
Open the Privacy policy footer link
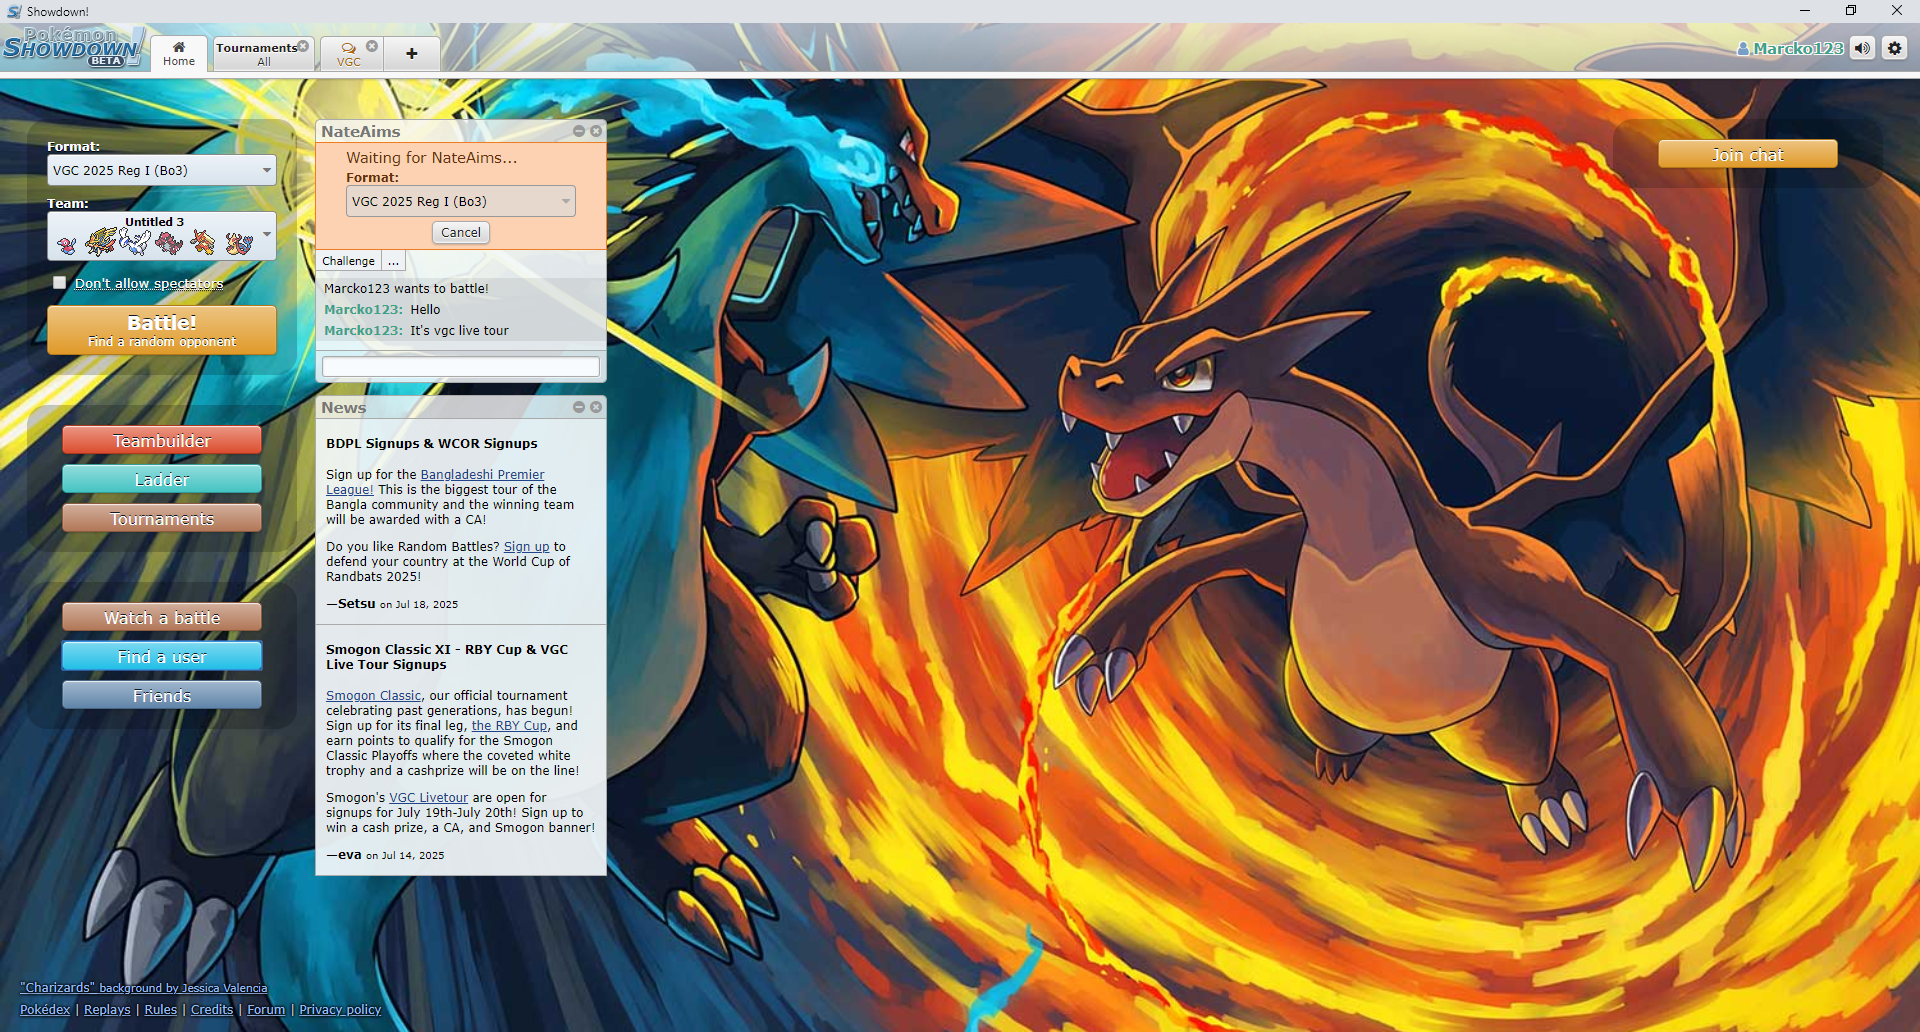pos(340,1010)
